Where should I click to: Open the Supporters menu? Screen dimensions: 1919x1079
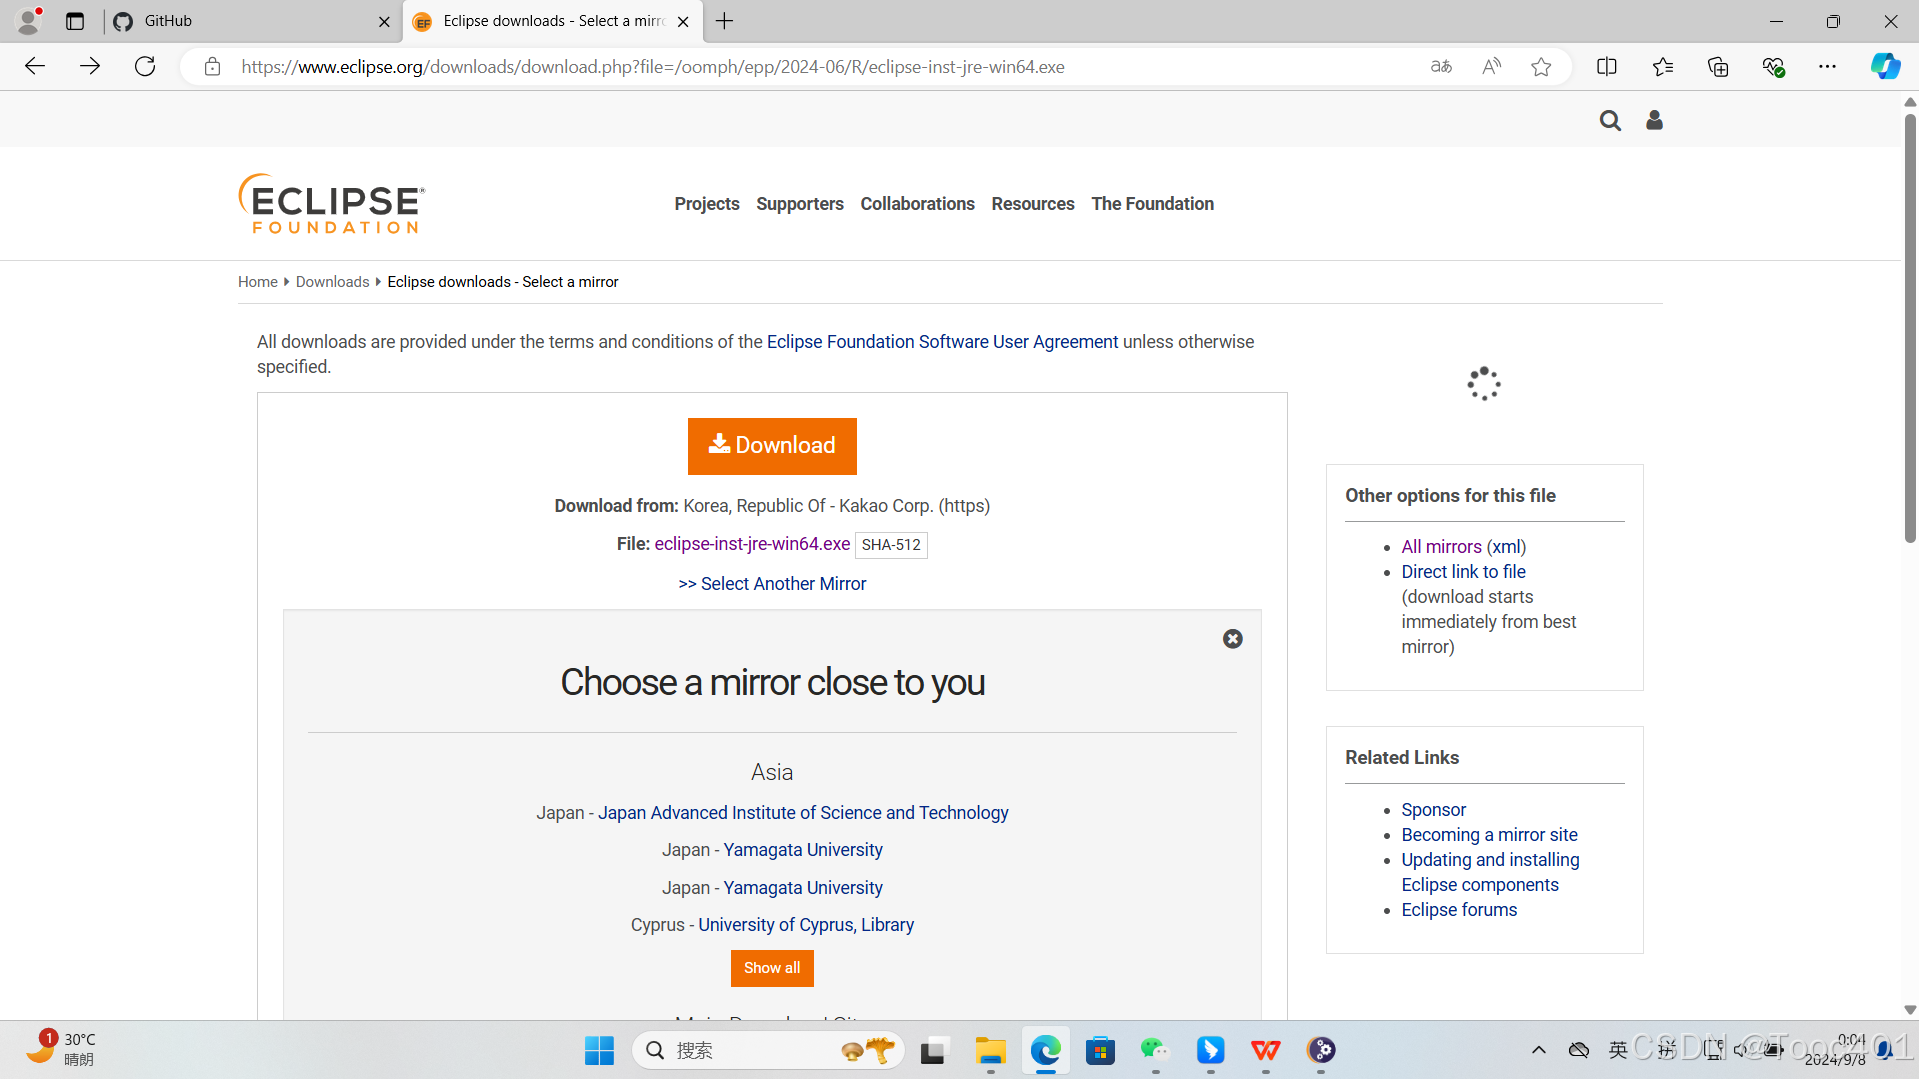800,204
